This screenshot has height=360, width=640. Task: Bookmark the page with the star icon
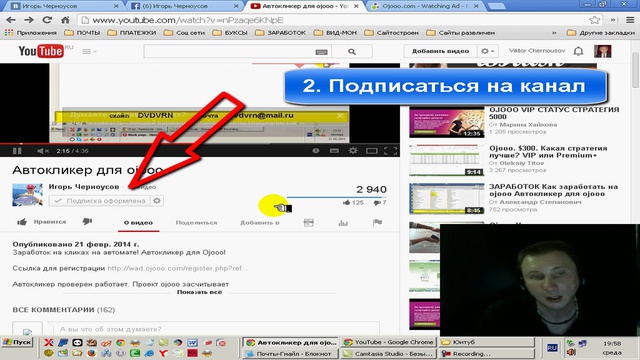[x=594, y=20]
